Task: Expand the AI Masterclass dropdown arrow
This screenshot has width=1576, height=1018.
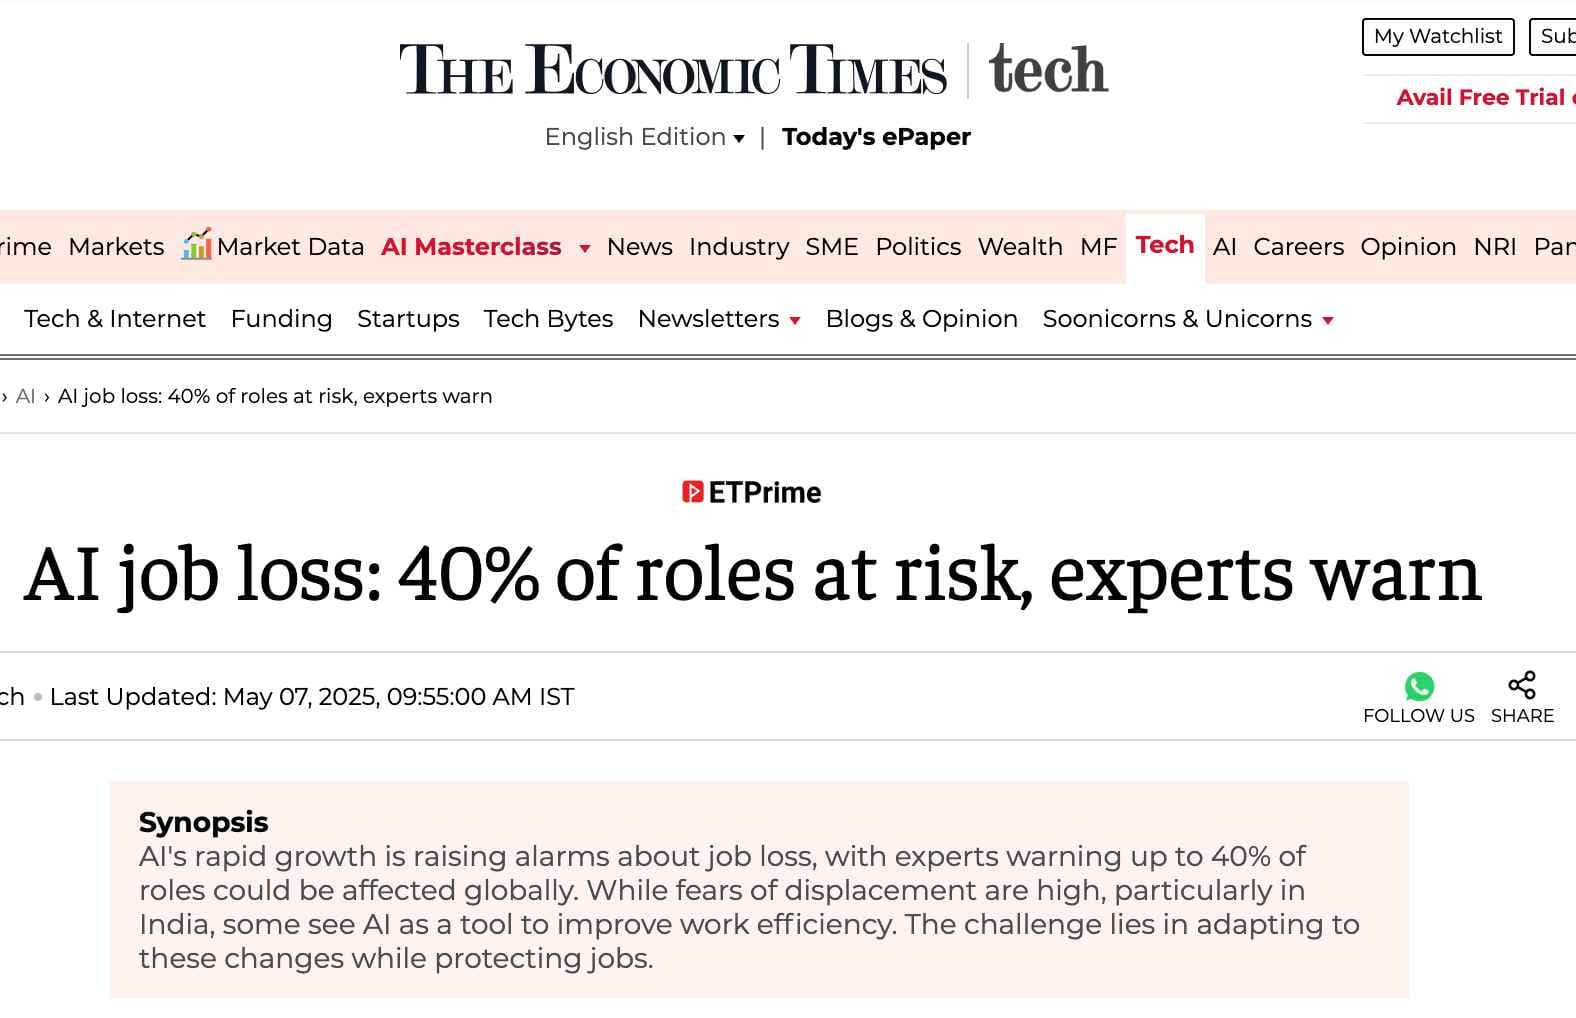Action: tap(585, 248)
